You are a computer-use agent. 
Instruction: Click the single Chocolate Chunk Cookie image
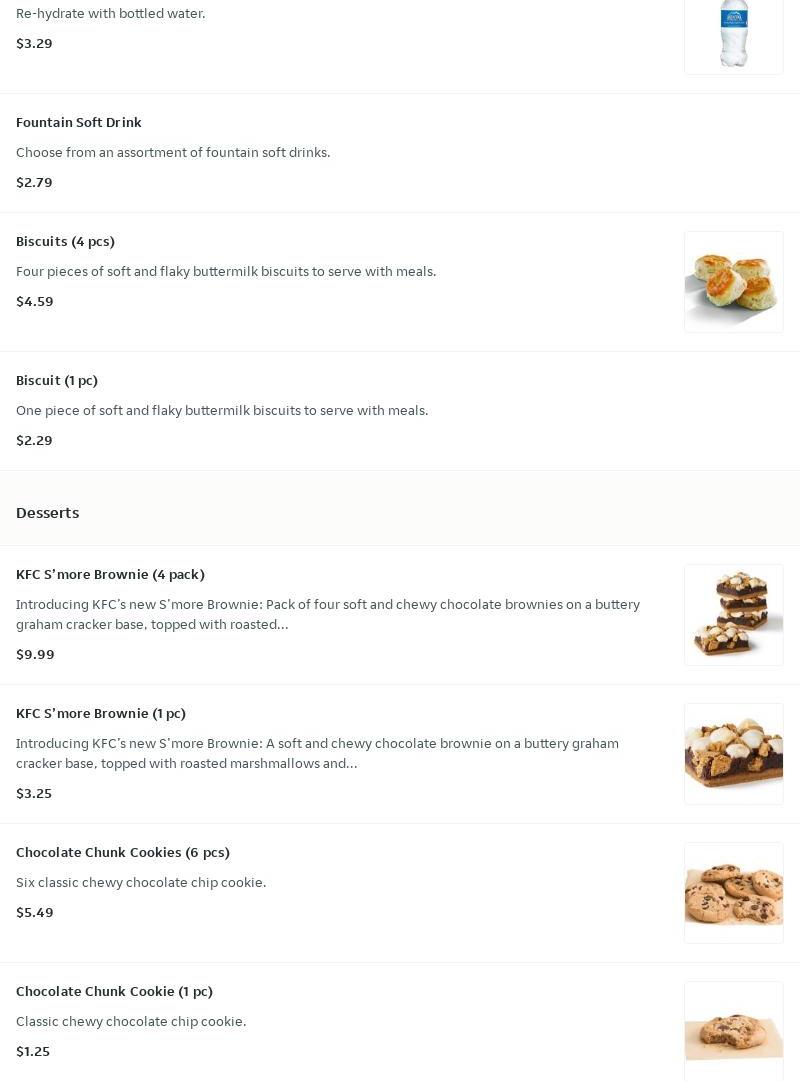[x=733, y=1030]
